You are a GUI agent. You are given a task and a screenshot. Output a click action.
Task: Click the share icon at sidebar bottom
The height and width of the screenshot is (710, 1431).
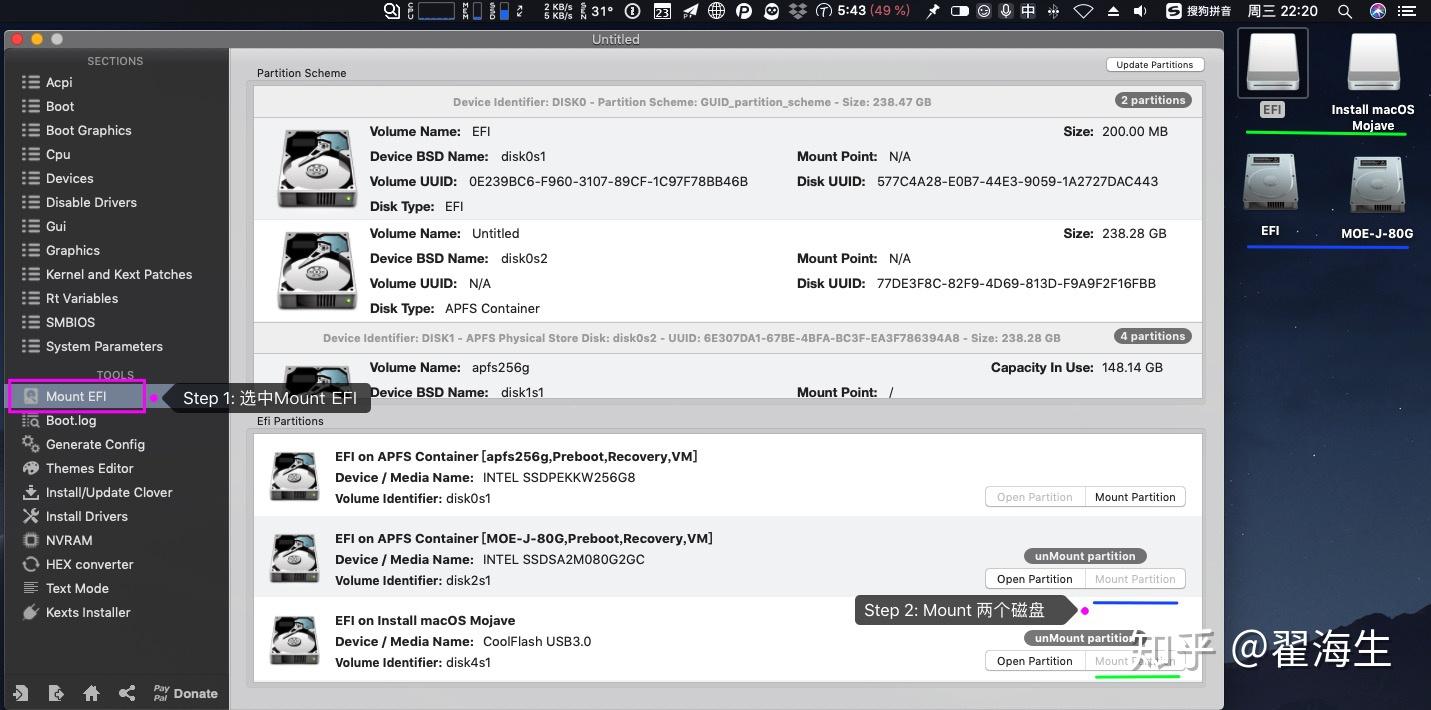tap(126, 693)
